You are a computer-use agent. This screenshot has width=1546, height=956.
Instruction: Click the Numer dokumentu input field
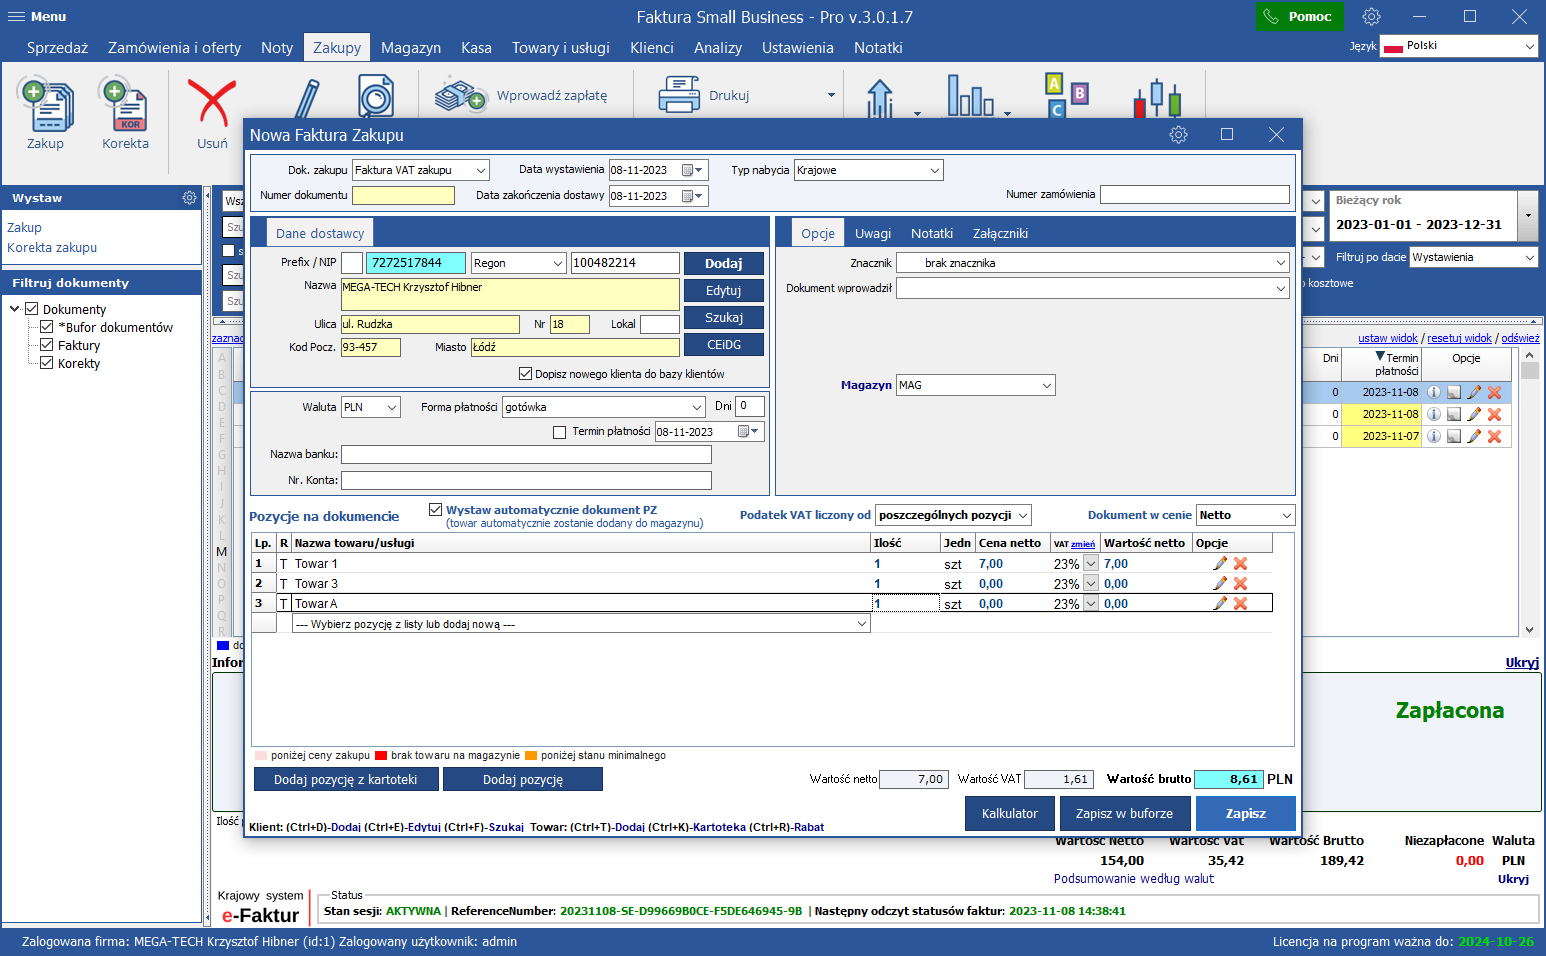(x=403, y=196)
